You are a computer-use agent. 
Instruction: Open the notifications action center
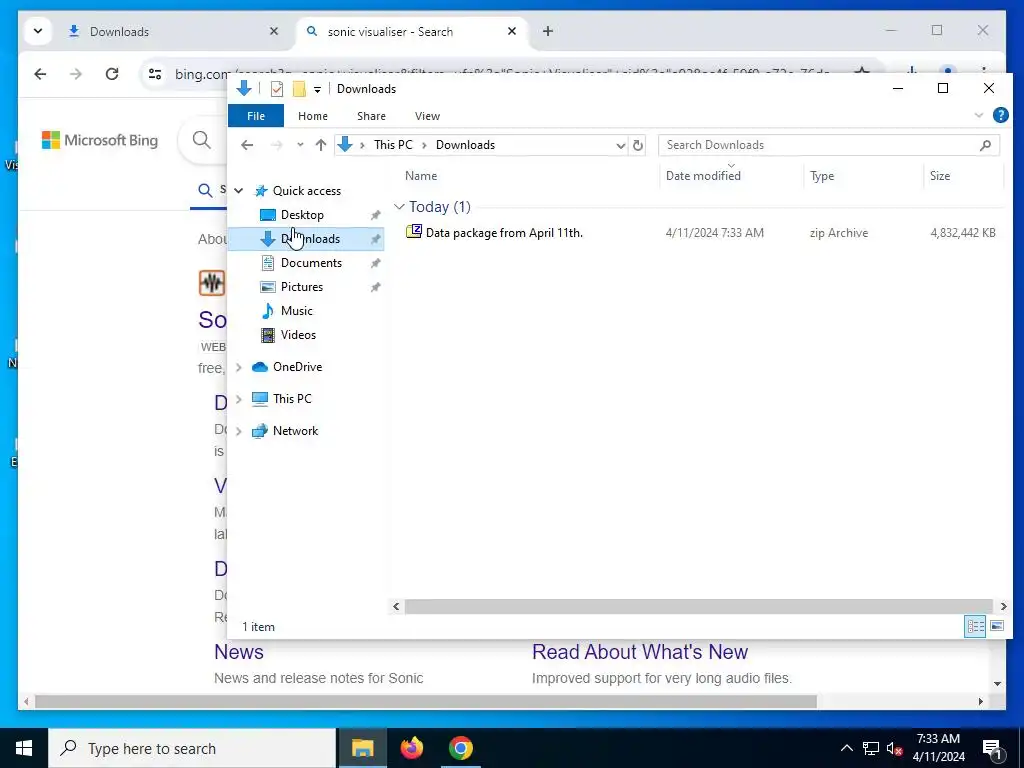[x=993, y=748]
